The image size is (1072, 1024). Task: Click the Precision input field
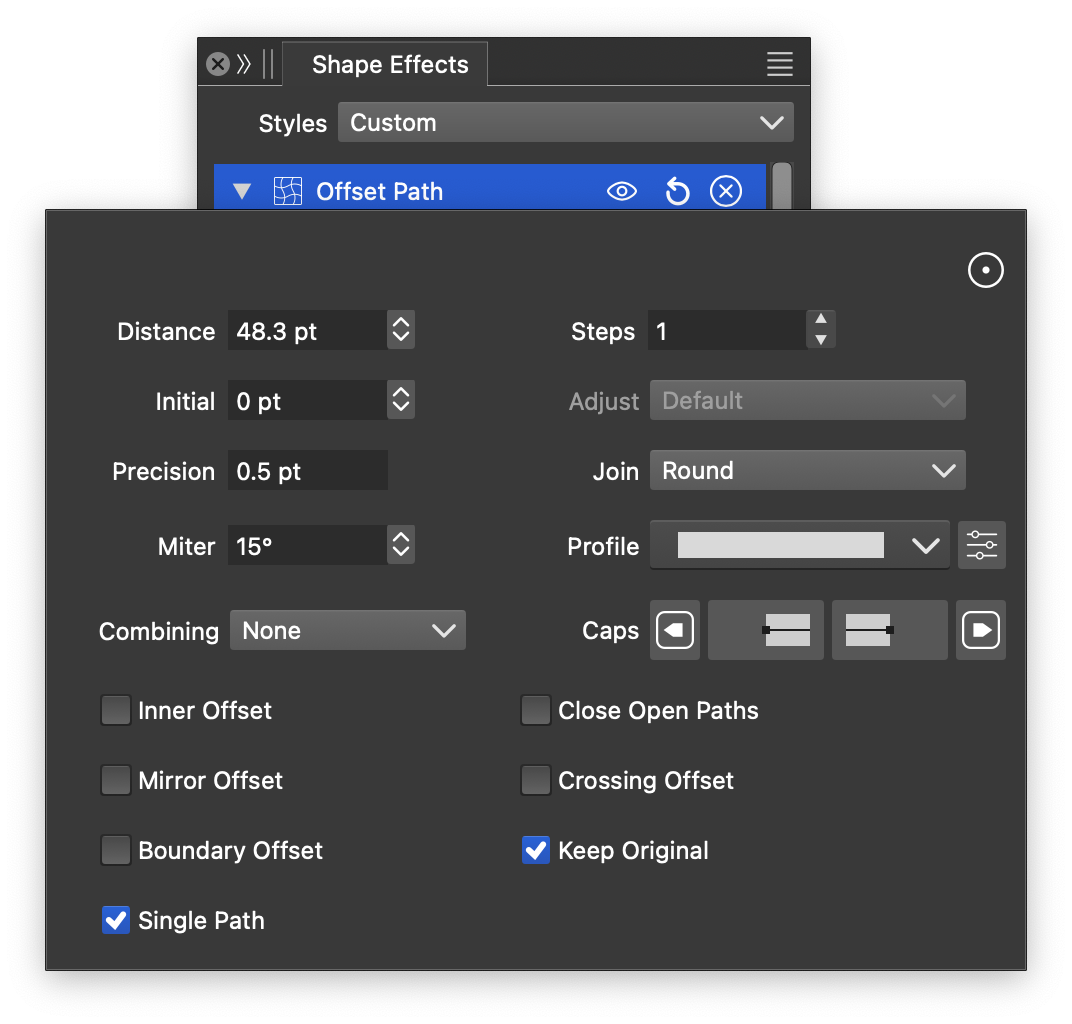pos(307,471)
